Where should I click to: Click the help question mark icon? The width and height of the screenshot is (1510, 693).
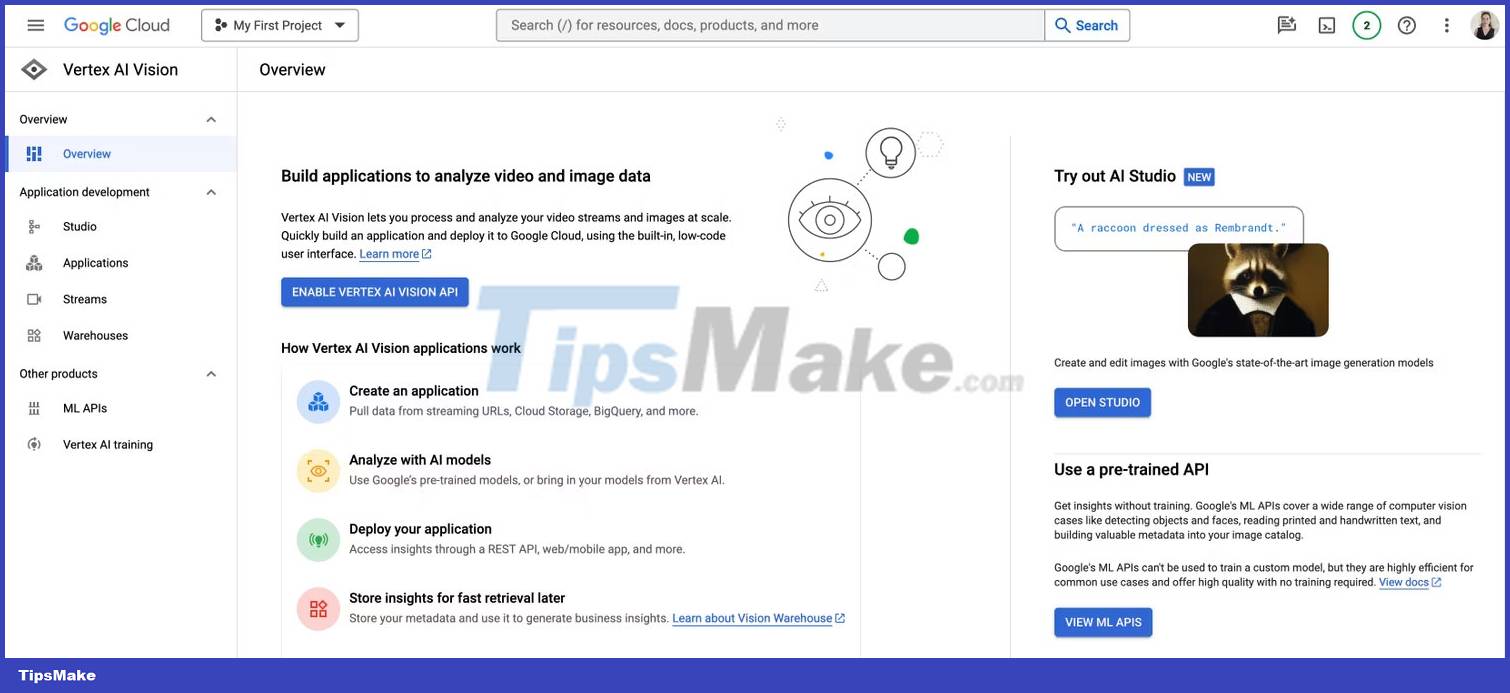pos(1406,25)
